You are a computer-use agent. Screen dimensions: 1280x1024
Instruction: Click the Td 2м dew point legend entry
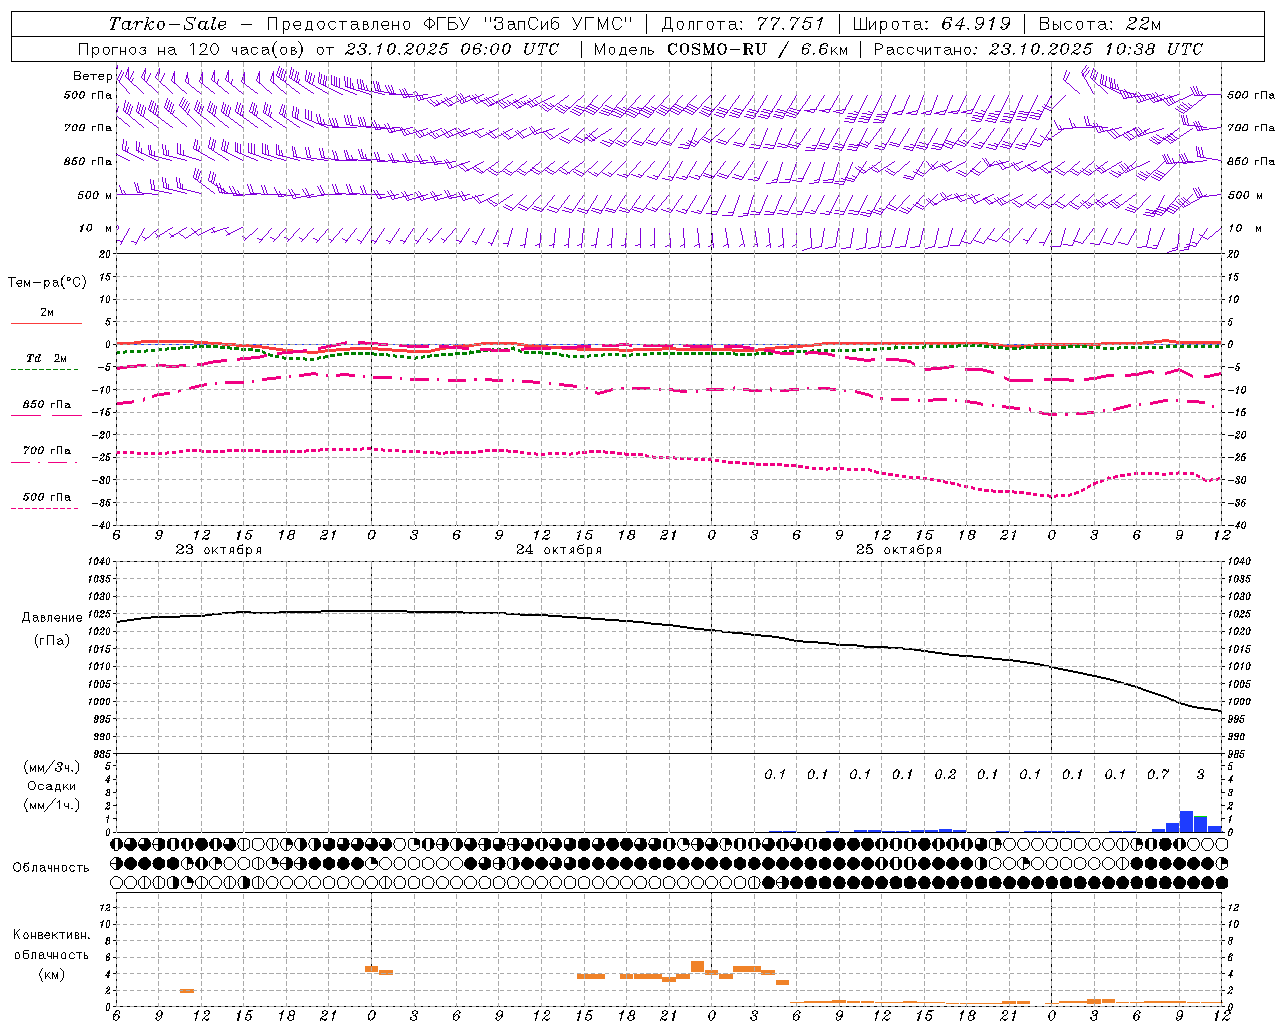point(46,357)
